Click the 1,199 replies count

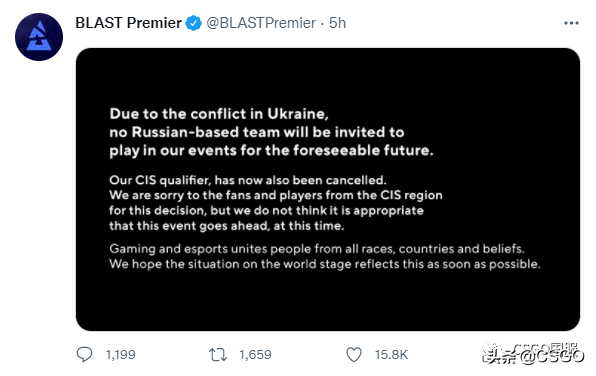[120, 355]
